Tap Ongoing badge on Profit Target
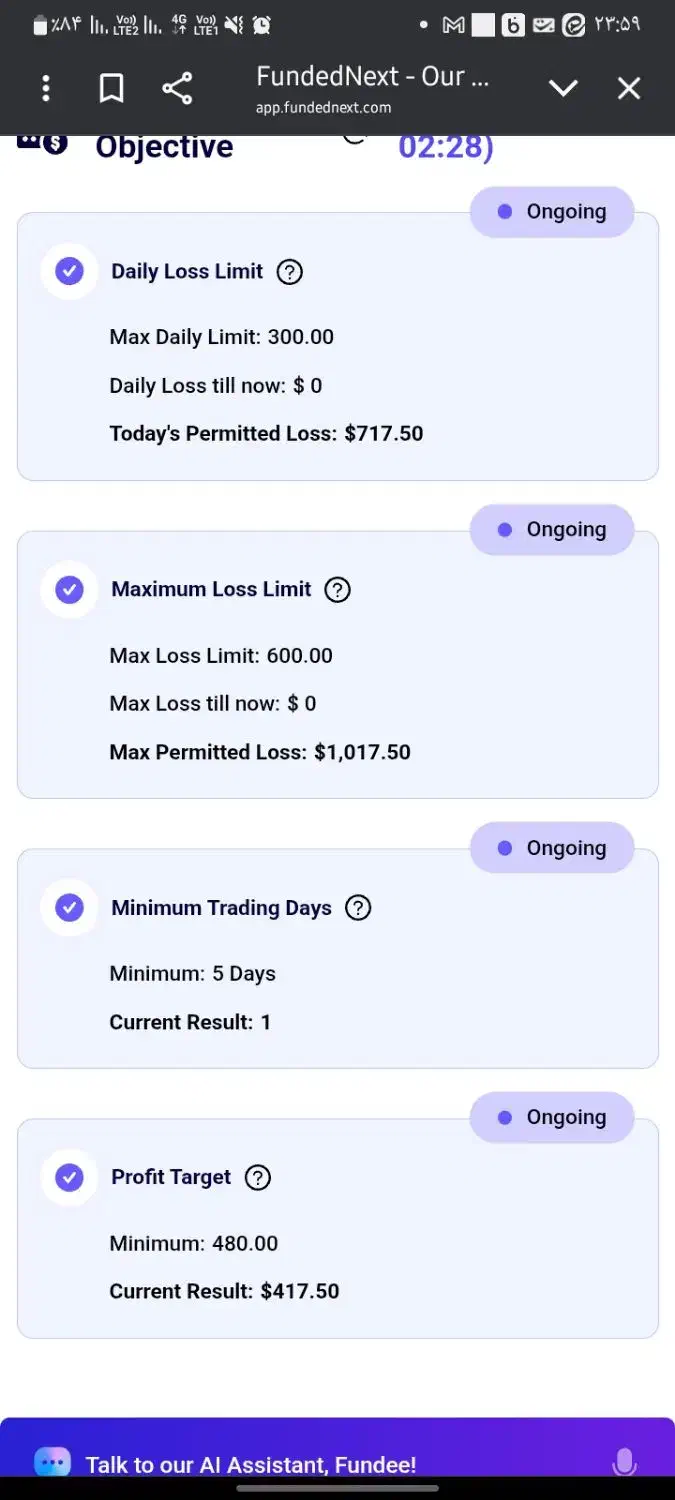 click(552, 1117)
